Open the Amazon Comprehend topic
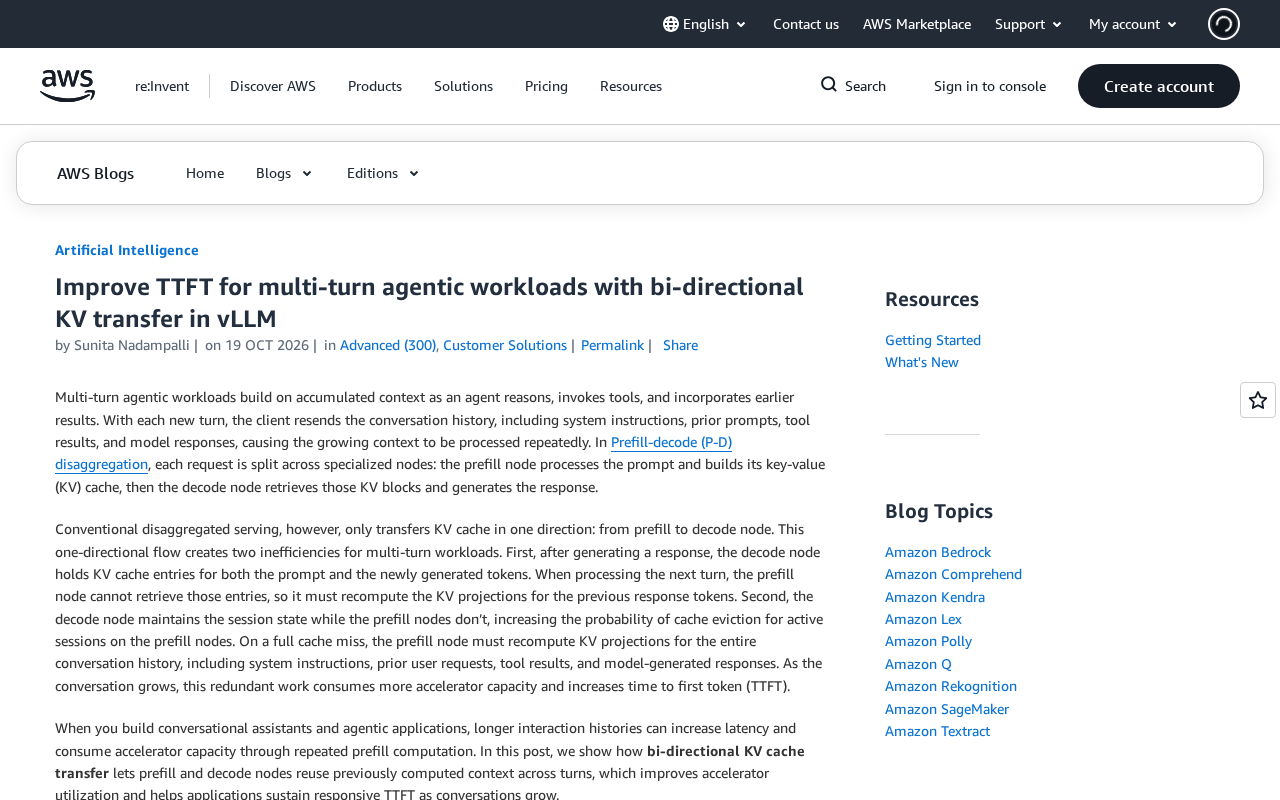The height and width of the screenshot is (800, 1280). [x=953, y=574]
